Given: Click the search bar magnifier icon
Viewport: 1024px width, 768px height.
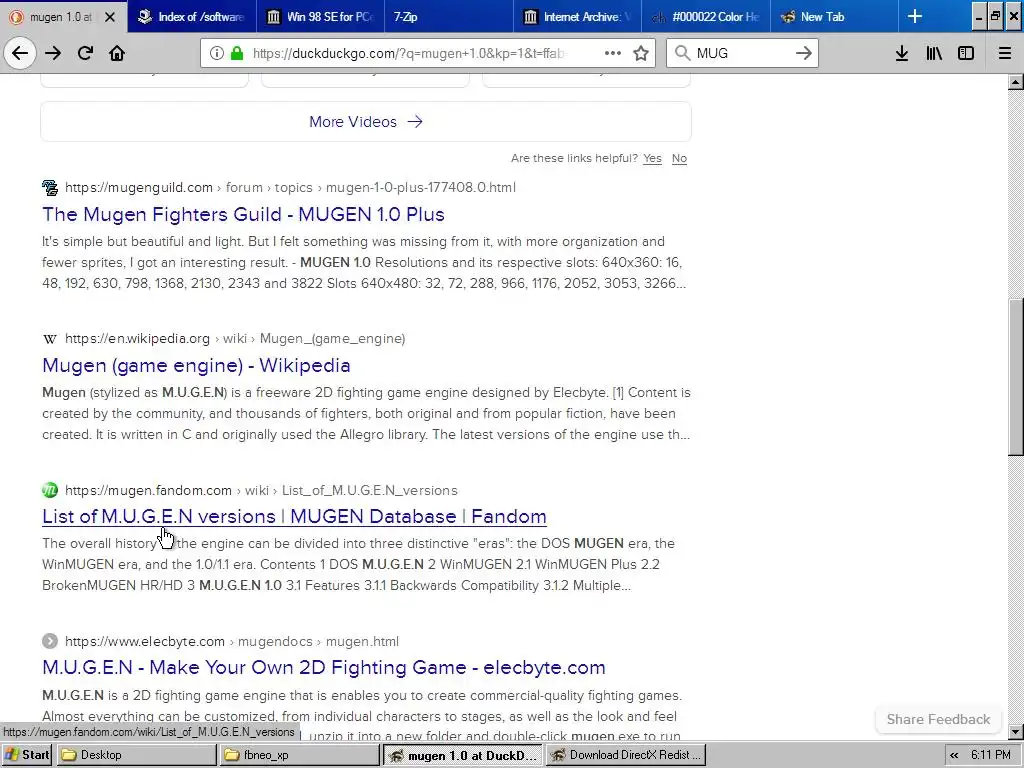Looking at the screenshot, I should coord(682,53).
